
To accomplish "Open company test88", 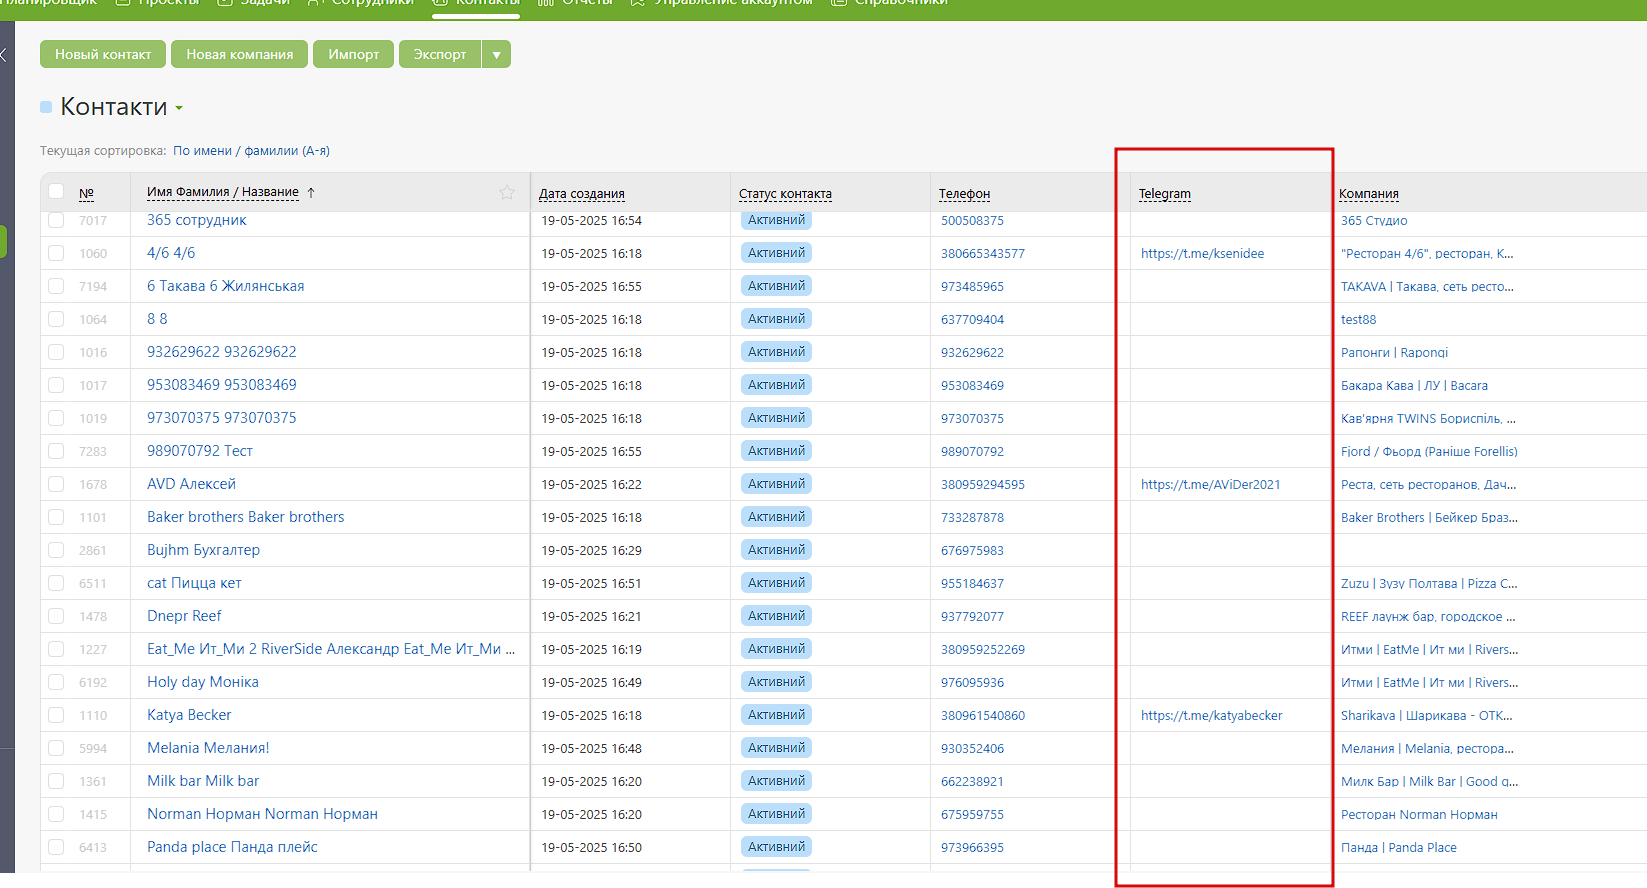I will tap(1359, 320).
